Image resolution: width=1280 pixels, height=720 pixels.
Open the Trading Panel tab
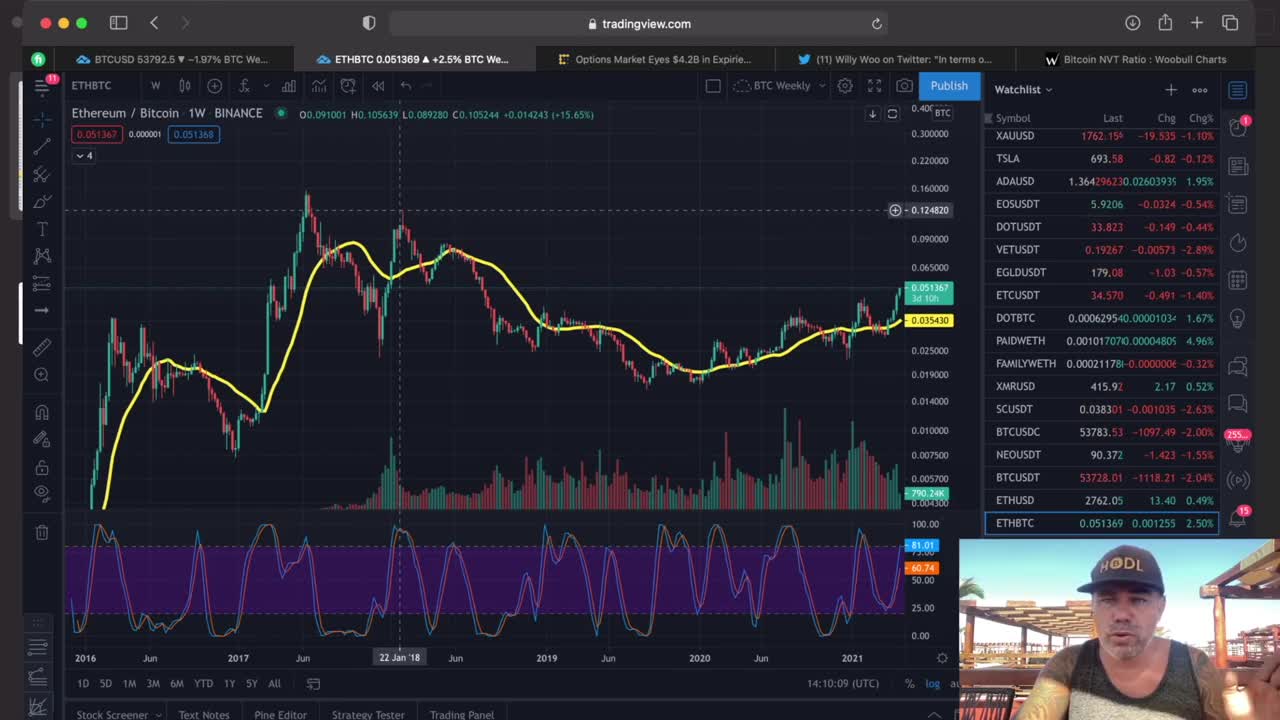[x=462, y=714]
